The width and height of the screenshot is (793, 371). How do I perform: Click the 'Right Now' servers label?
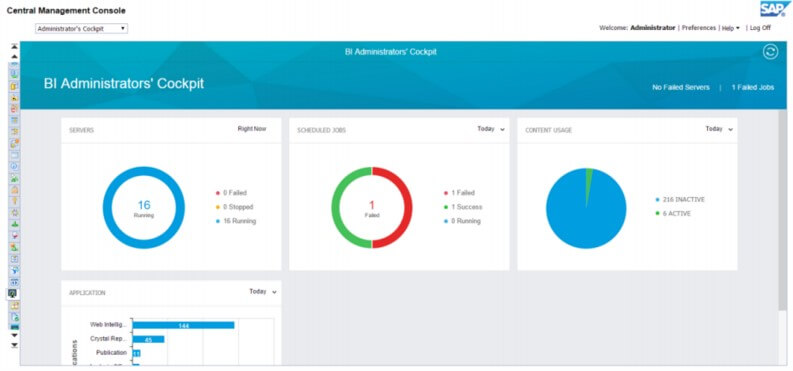coord(252,129)
